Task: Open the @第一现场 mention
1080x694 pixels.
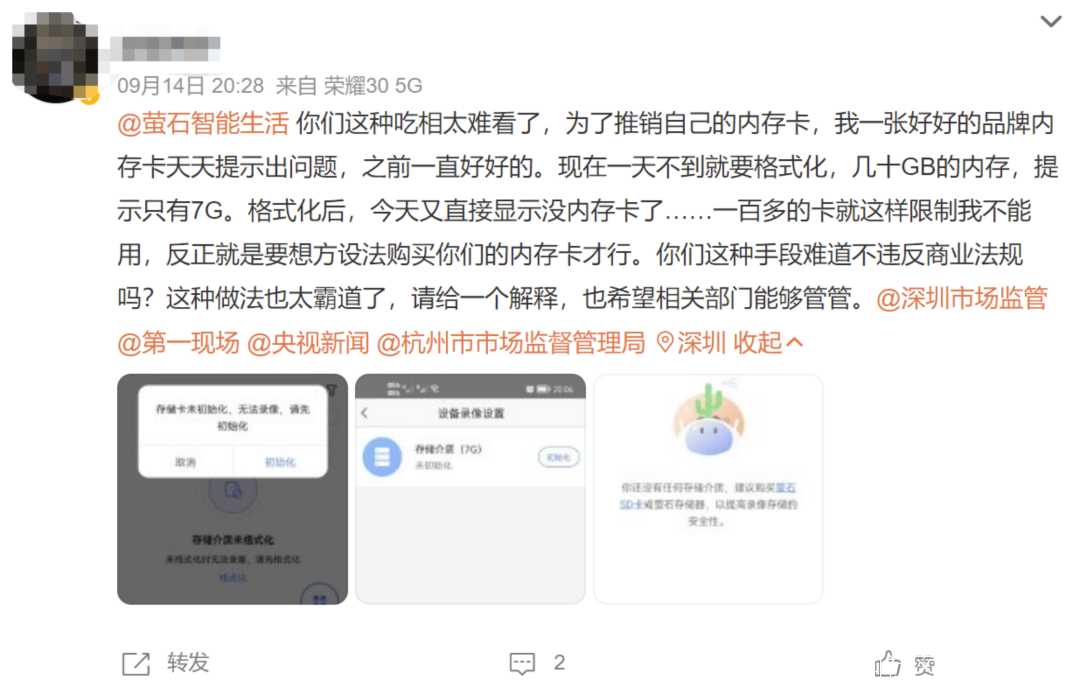Action: point(178,342)
